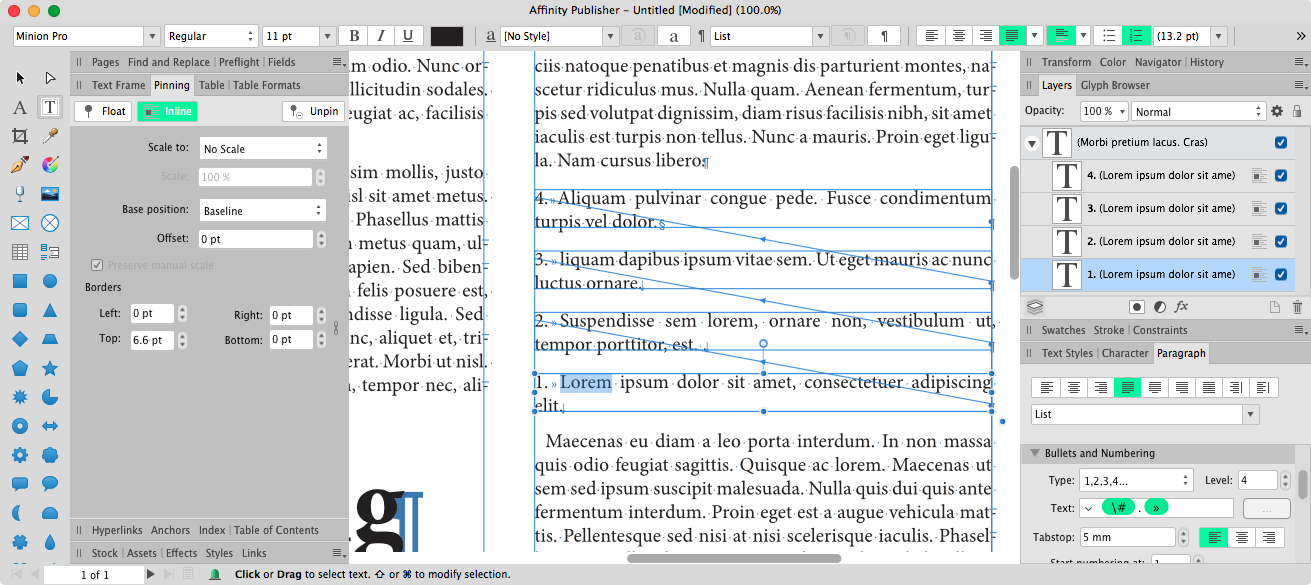The width and height of the screenshot is (1311, 585).
Task: Pick the Teardrop shape tool
Action: tap(50, 542)
